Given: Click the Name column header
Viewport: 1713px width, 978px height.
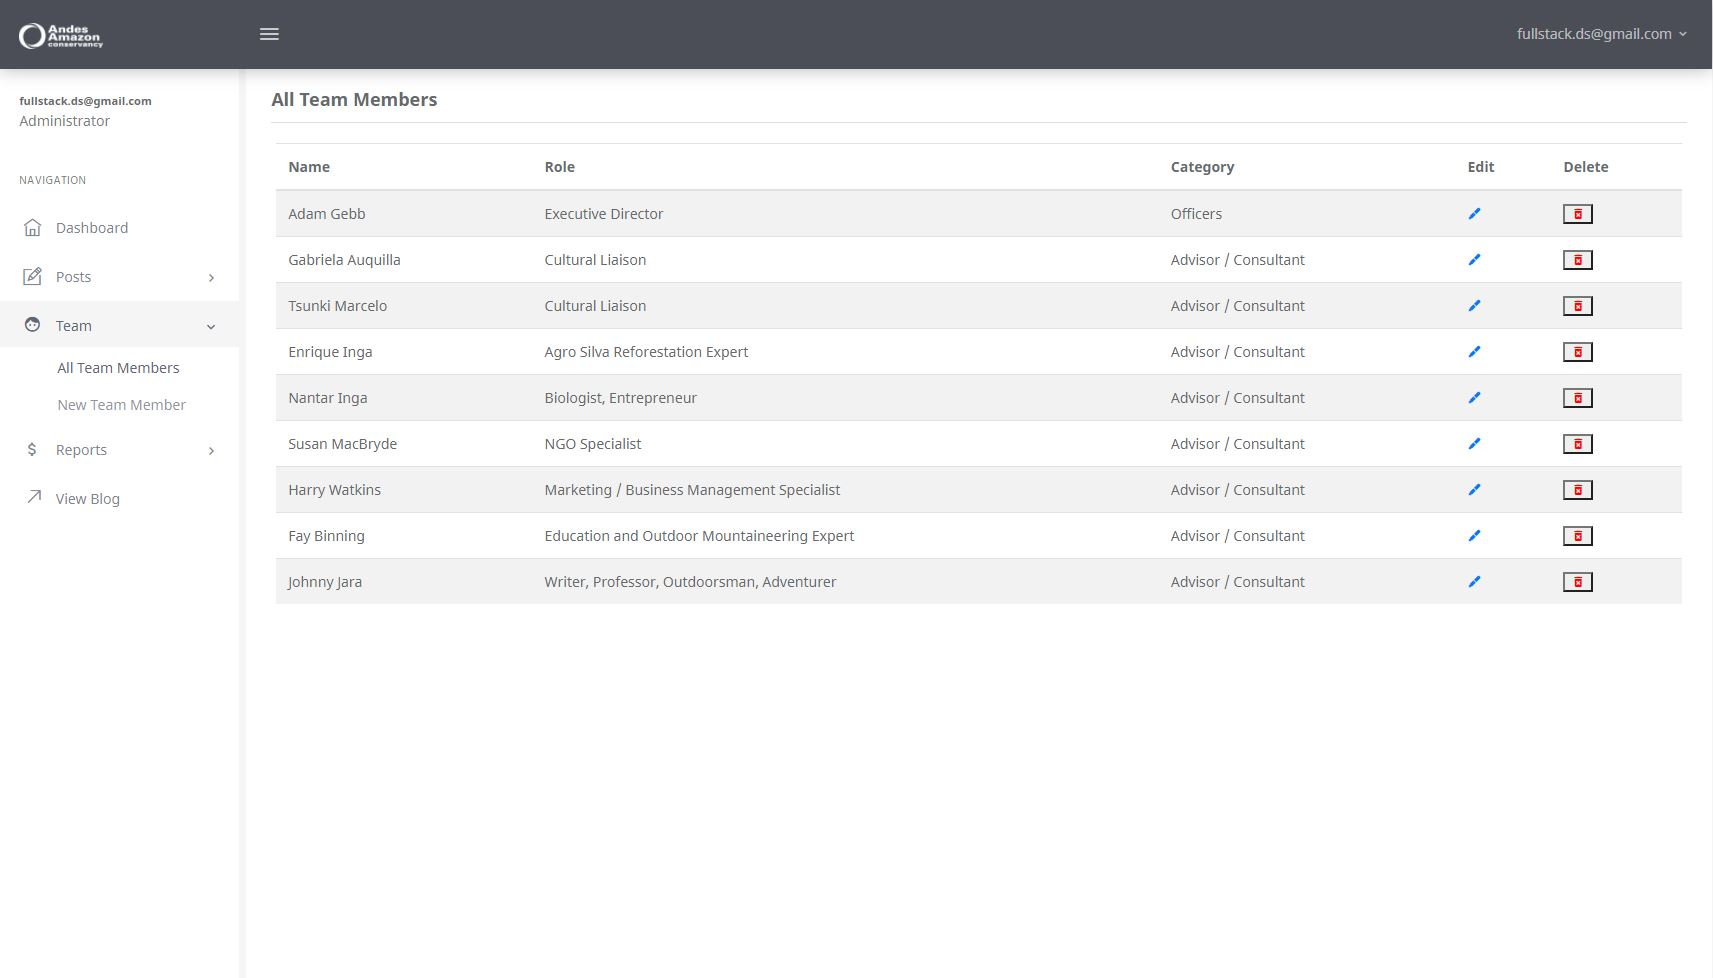Looking at the screenshot, I should (309, 167).
